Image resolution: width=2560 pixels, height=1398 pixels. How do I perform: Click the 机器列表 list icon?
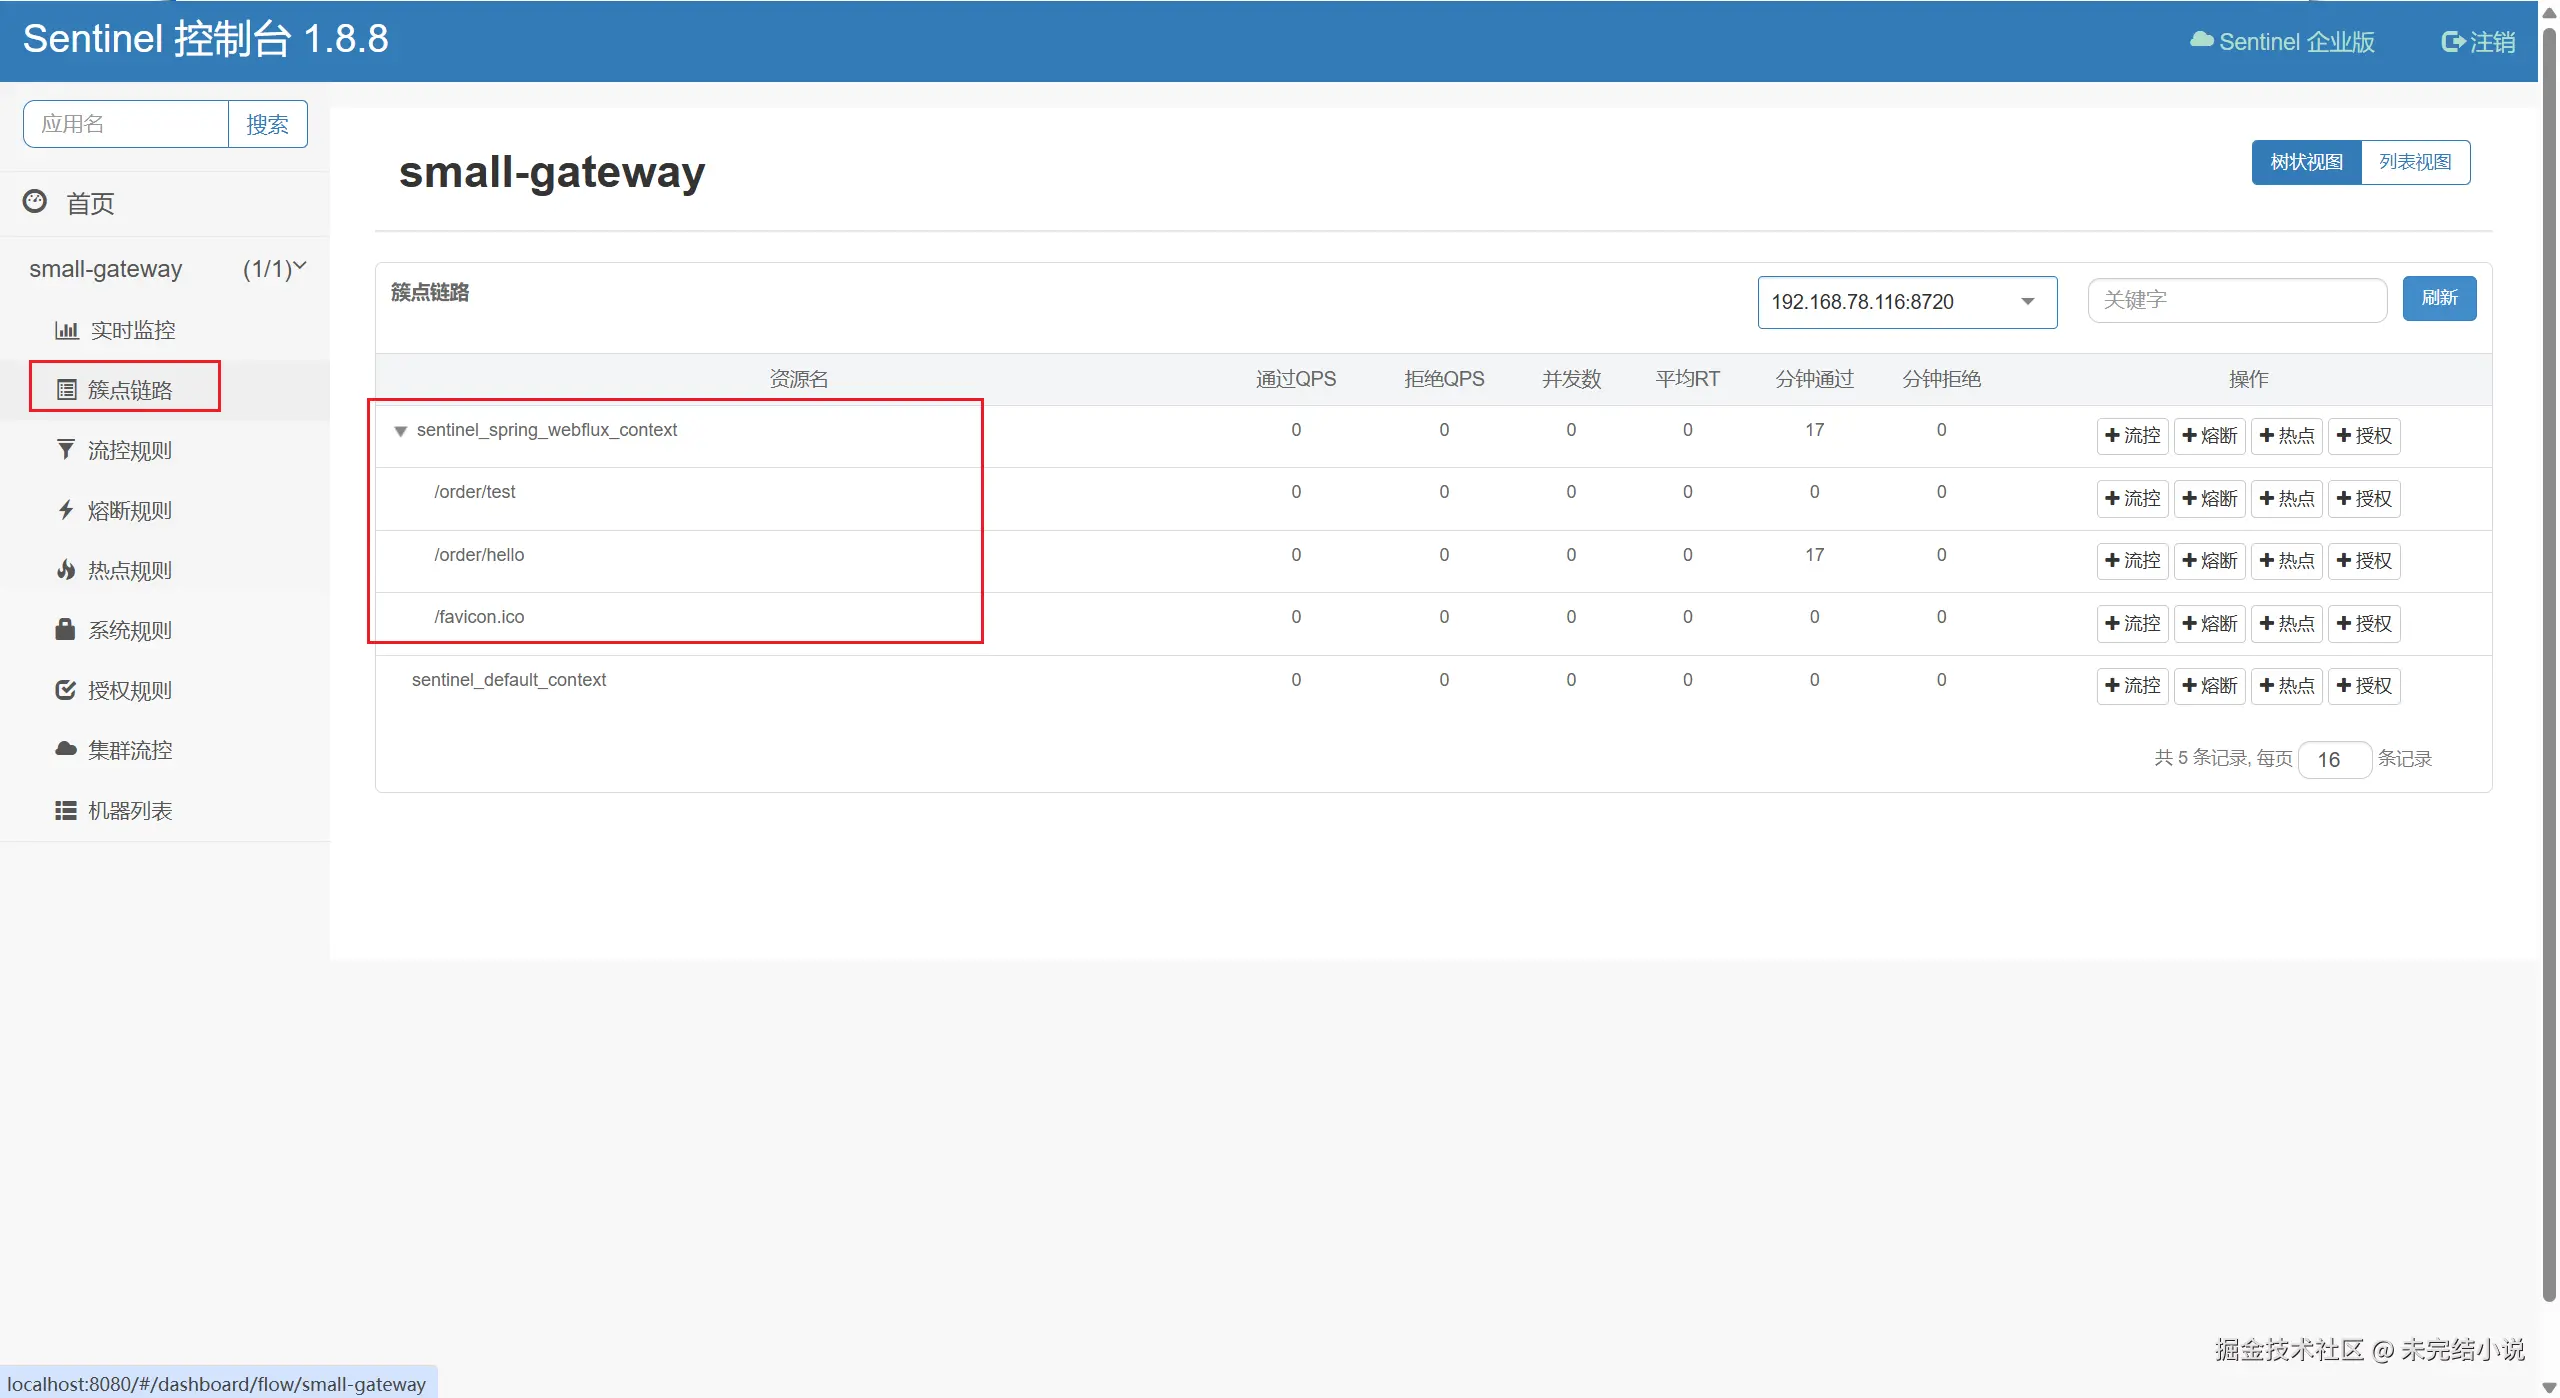pyautogui.click(x=66, y=810)
